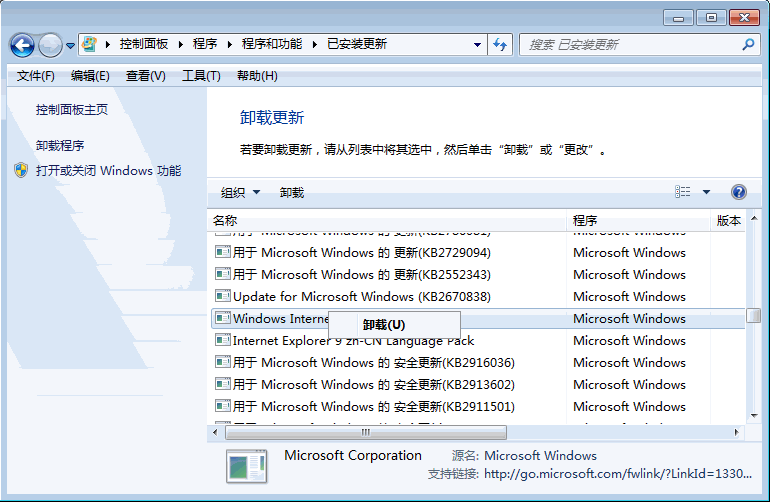Click icon of KB2729094 update
Viewport: 770px width, 502px height.
pyautogui.click(x=223, y=252)
